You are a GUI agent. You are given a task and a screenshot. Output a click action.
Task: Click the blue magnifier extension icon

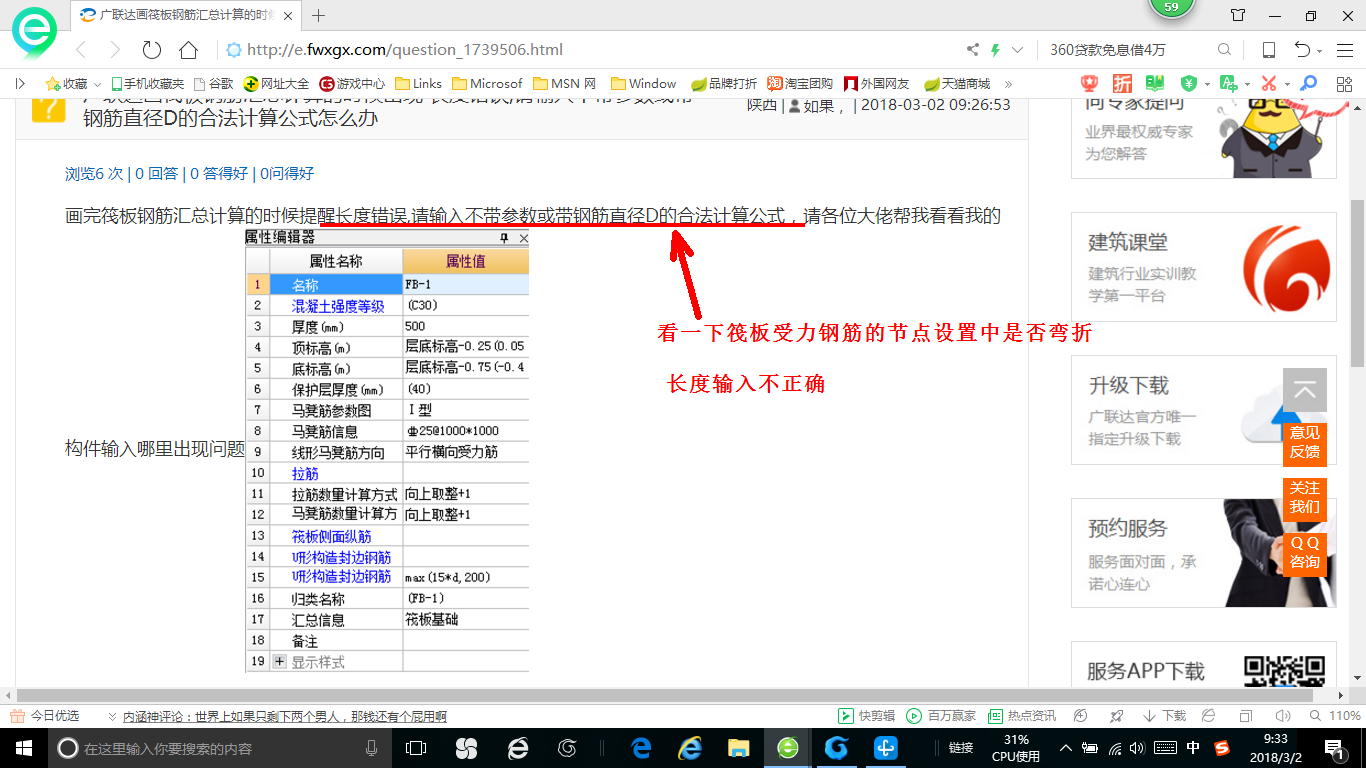pos(1307,84)
